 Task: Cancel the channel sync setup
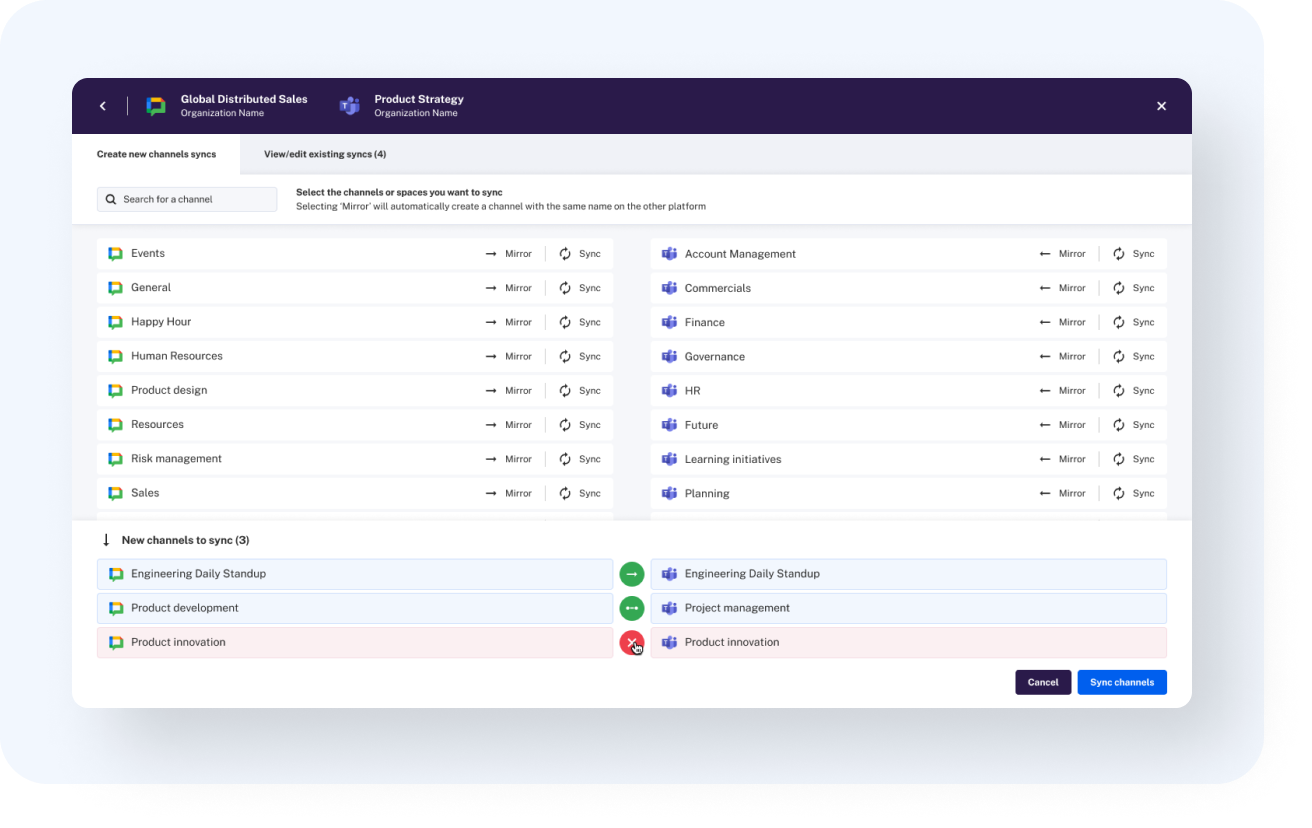click(x=1043, y=682)
